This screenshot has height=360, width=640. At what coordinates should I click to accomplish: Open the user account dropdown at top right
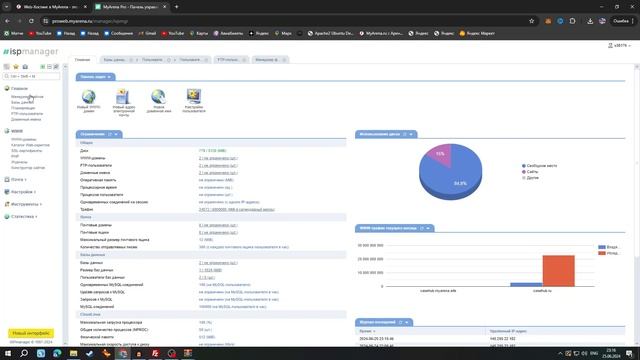620,45
